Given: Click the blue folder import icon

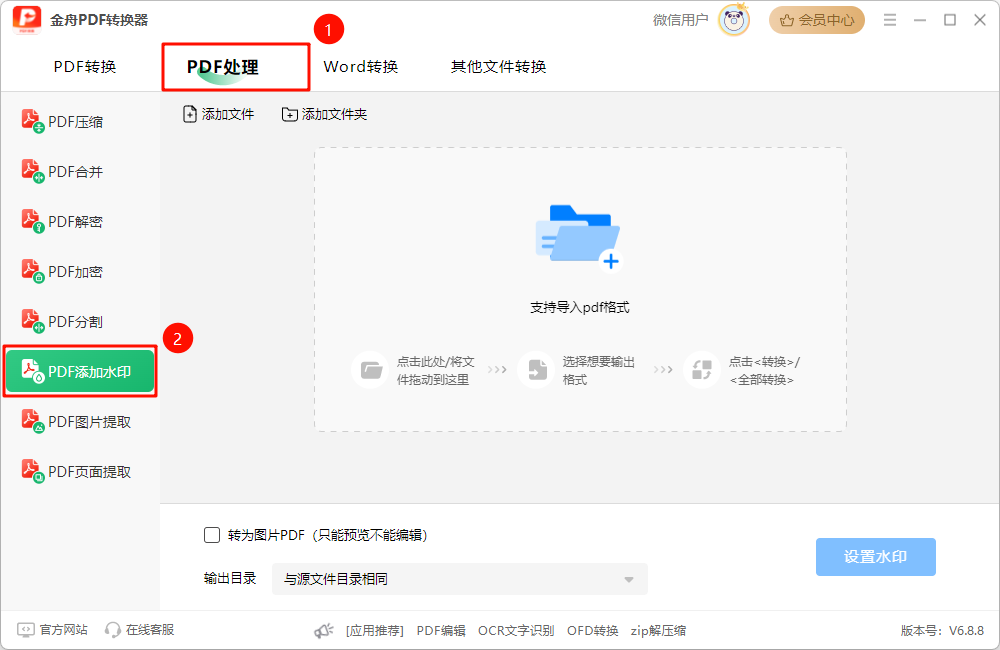Looking at the screenshot, I should (578, 237).
